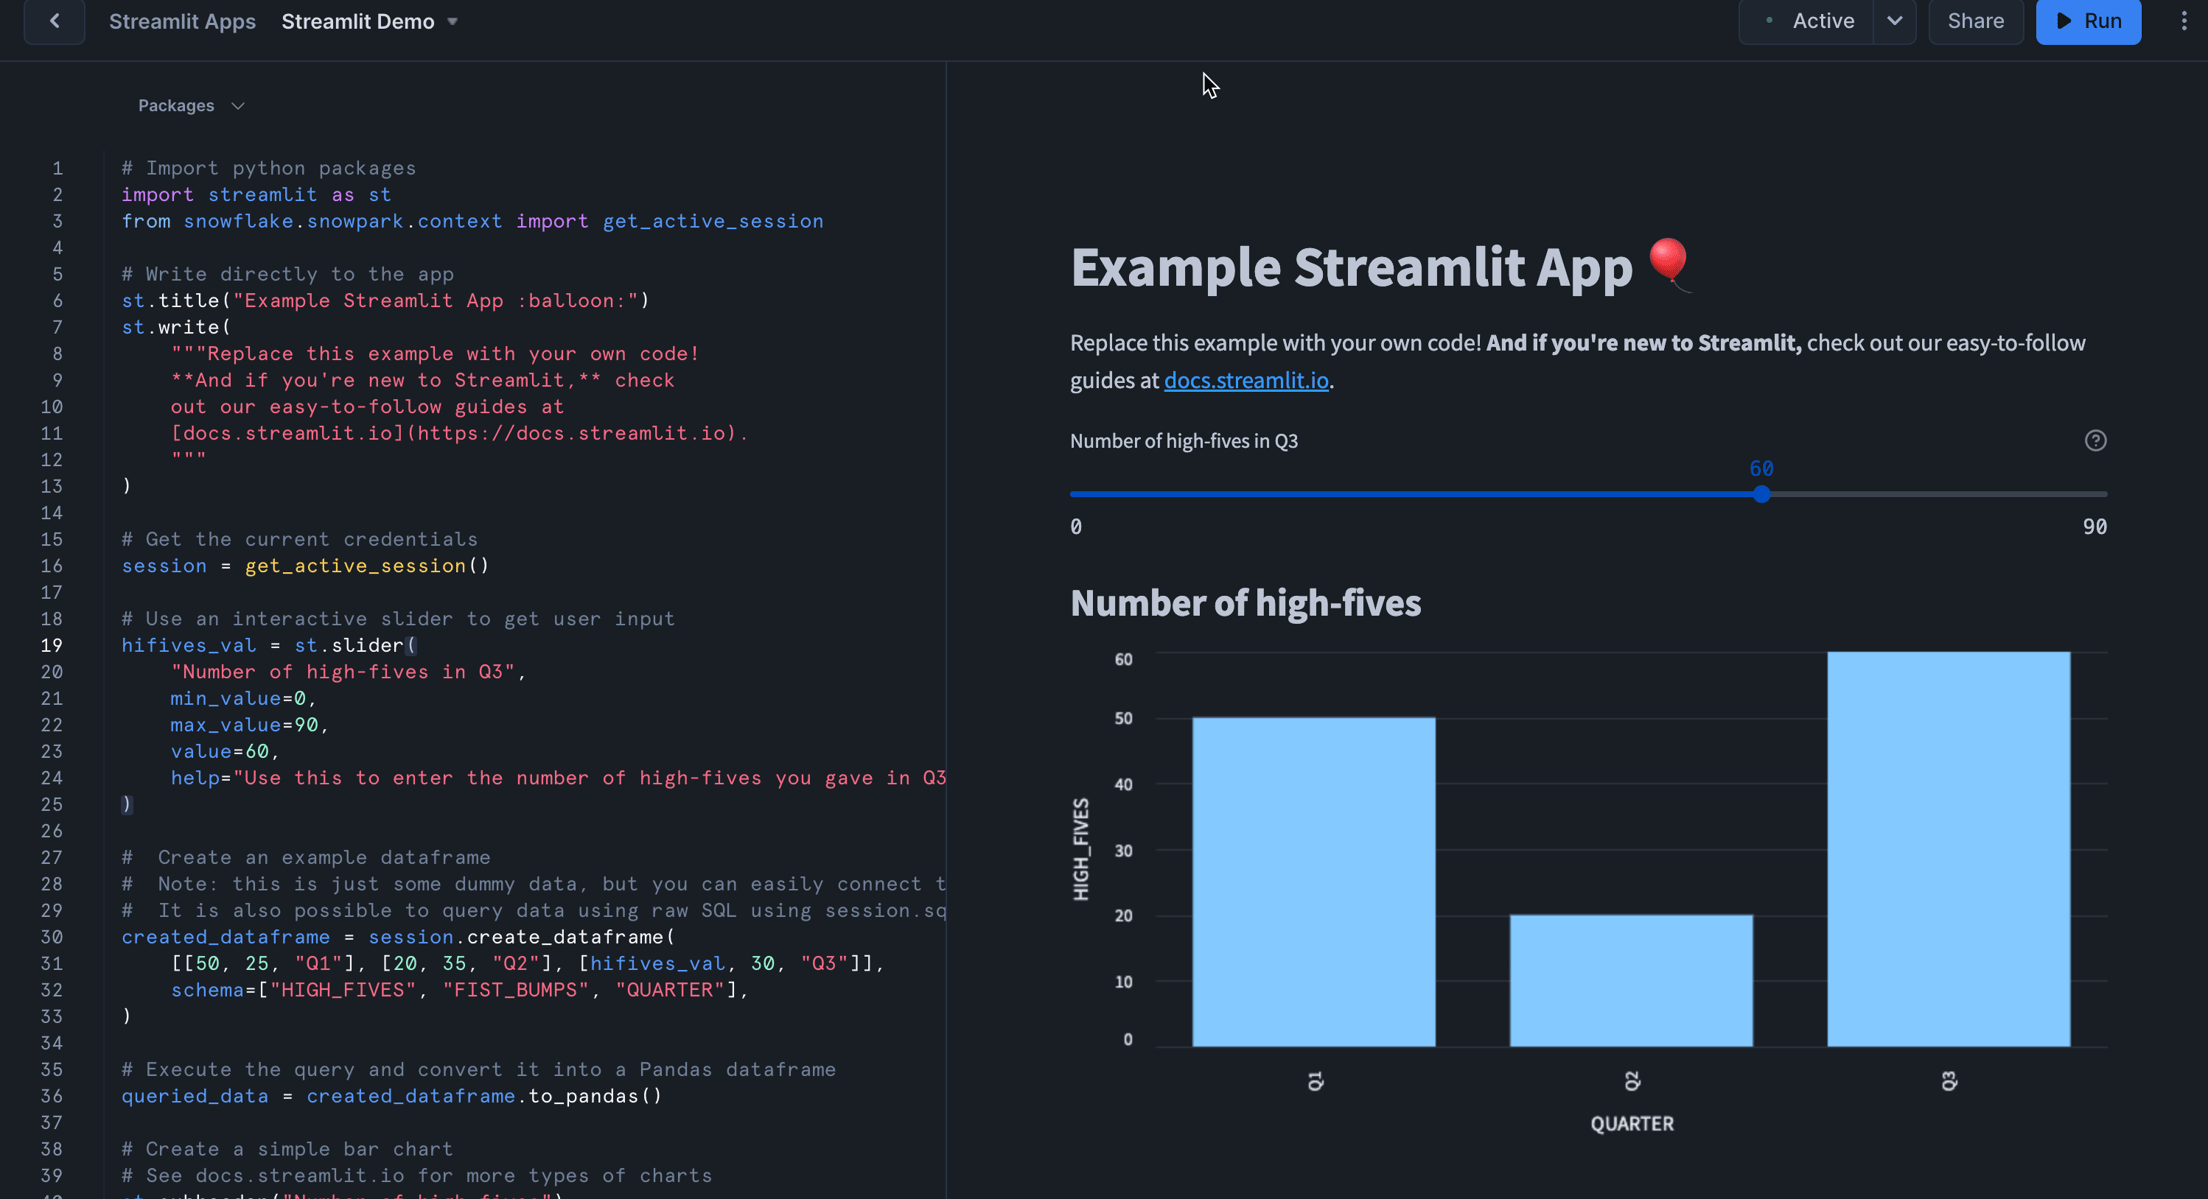Click the Example Streamlit App heading
The image size is (2208, 1199).
(x=1350, y=267)
